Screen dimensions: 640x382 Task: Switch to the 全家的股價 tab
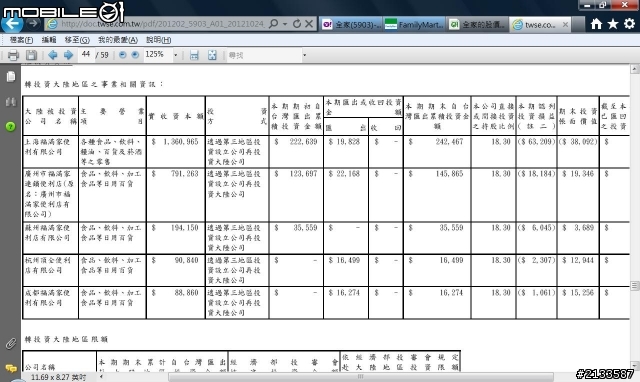coord(478,25)
